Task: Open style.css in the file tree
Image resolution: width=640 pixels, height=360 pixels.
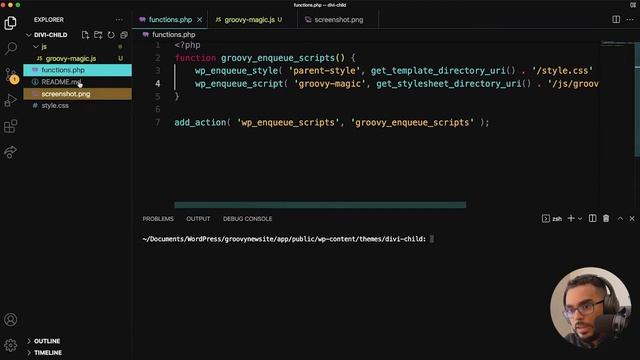Action: [x=78, y=106]
